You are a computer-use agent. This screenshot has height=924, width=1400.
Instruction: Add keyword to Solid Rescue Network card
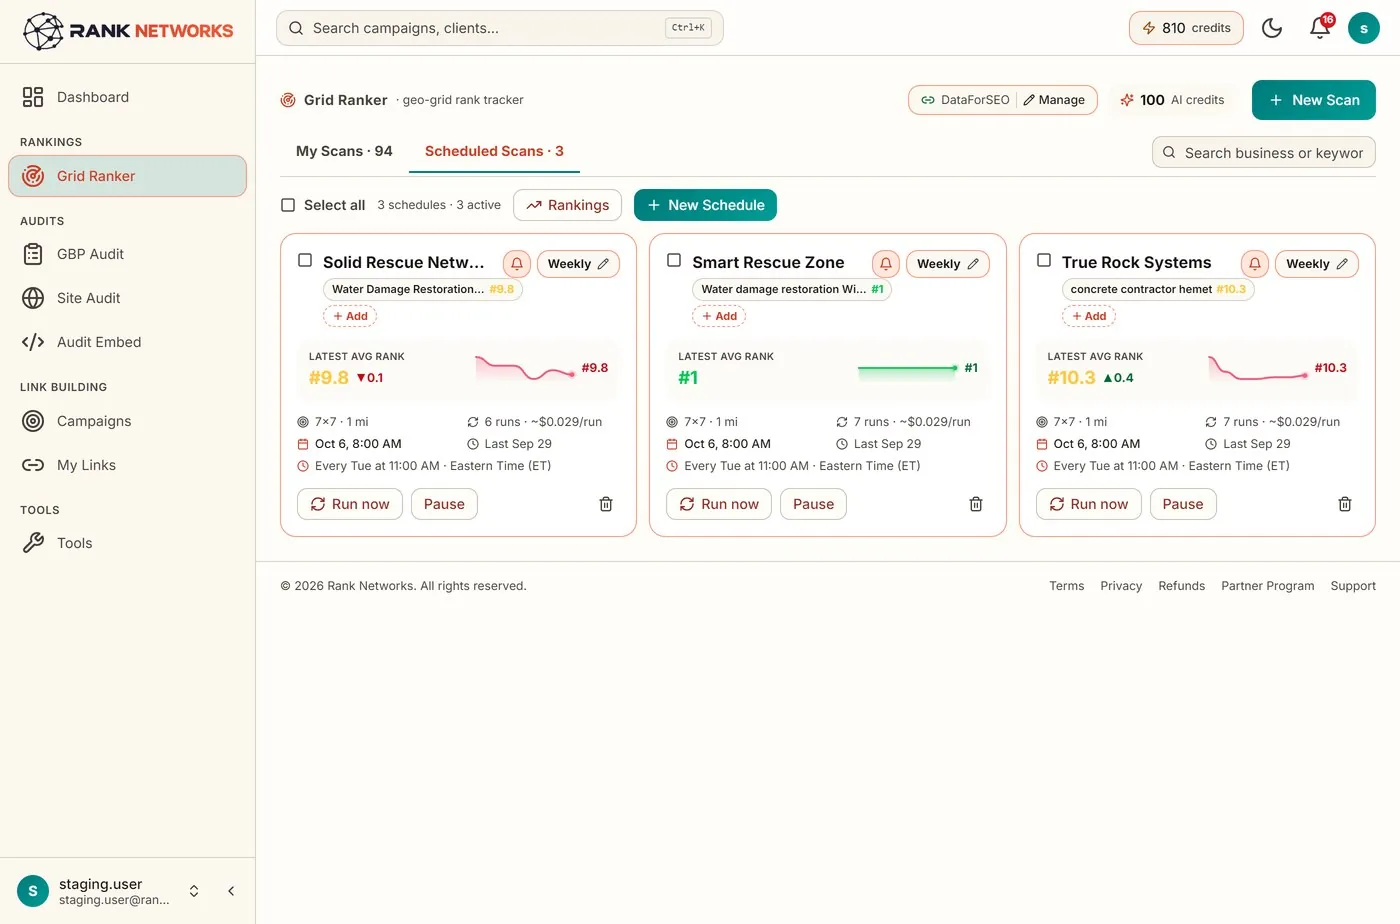coord(350,316)
